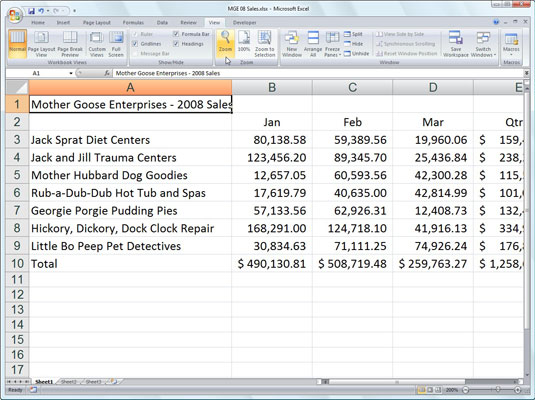Click the Select All corner box

click(x=17, y=87)
